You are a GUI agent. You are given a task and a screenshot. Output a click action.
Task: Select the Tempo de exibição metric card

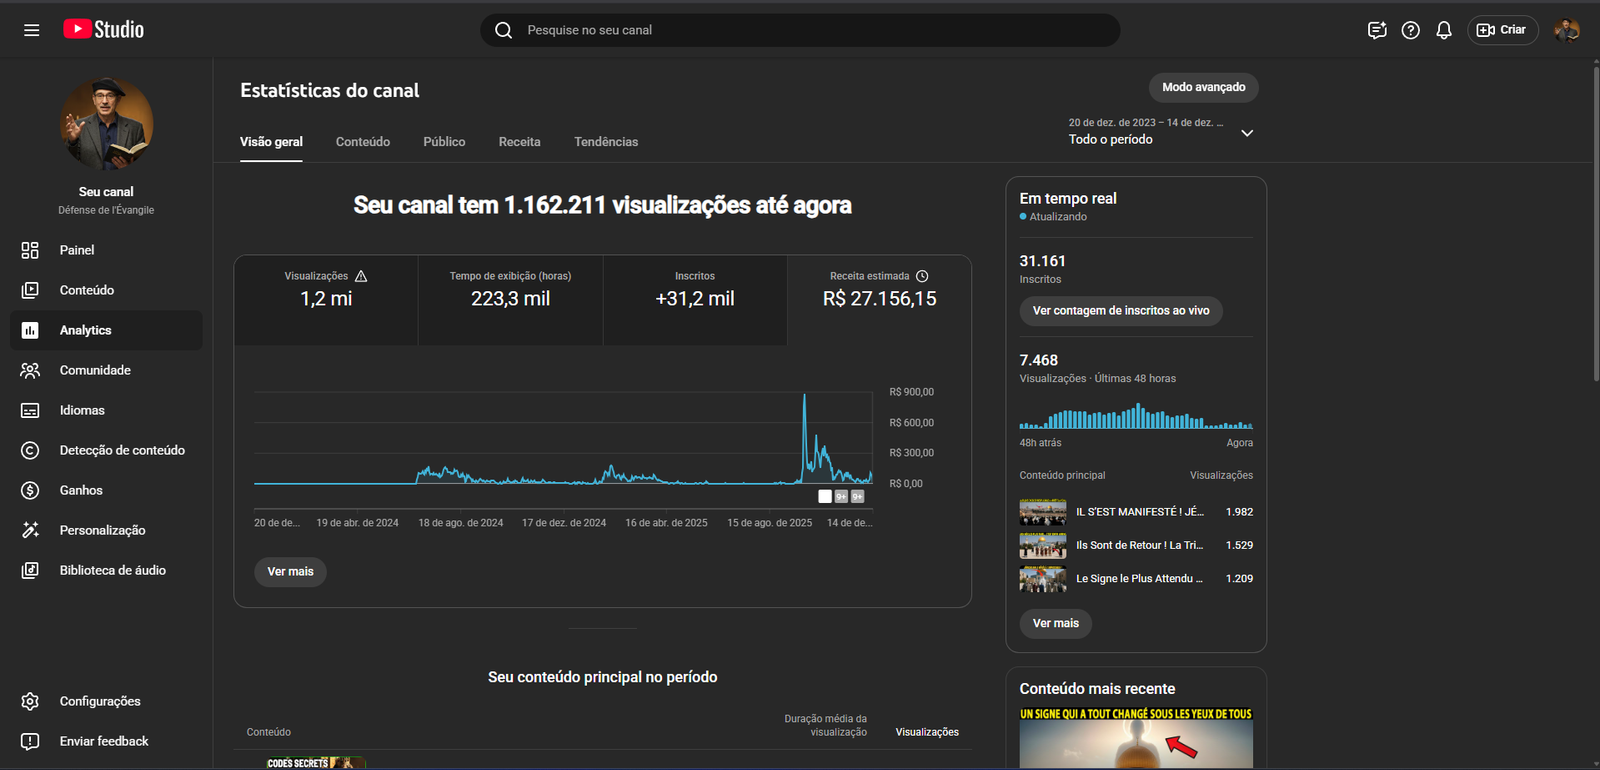coord(510,289)
